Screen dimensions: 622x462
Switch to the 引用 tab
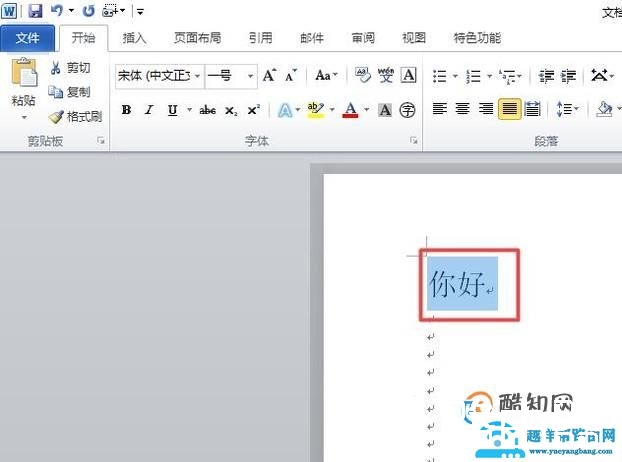click(x=261, y=38)
